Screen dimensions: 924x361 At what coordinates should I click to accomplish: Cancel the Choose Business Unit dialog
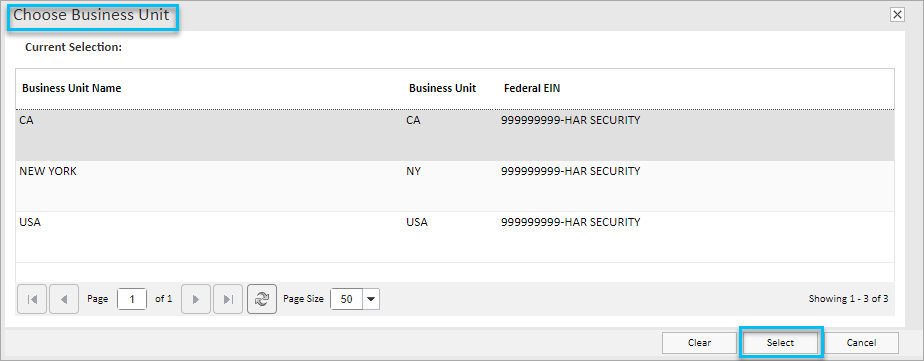click(x=862, y=343)
